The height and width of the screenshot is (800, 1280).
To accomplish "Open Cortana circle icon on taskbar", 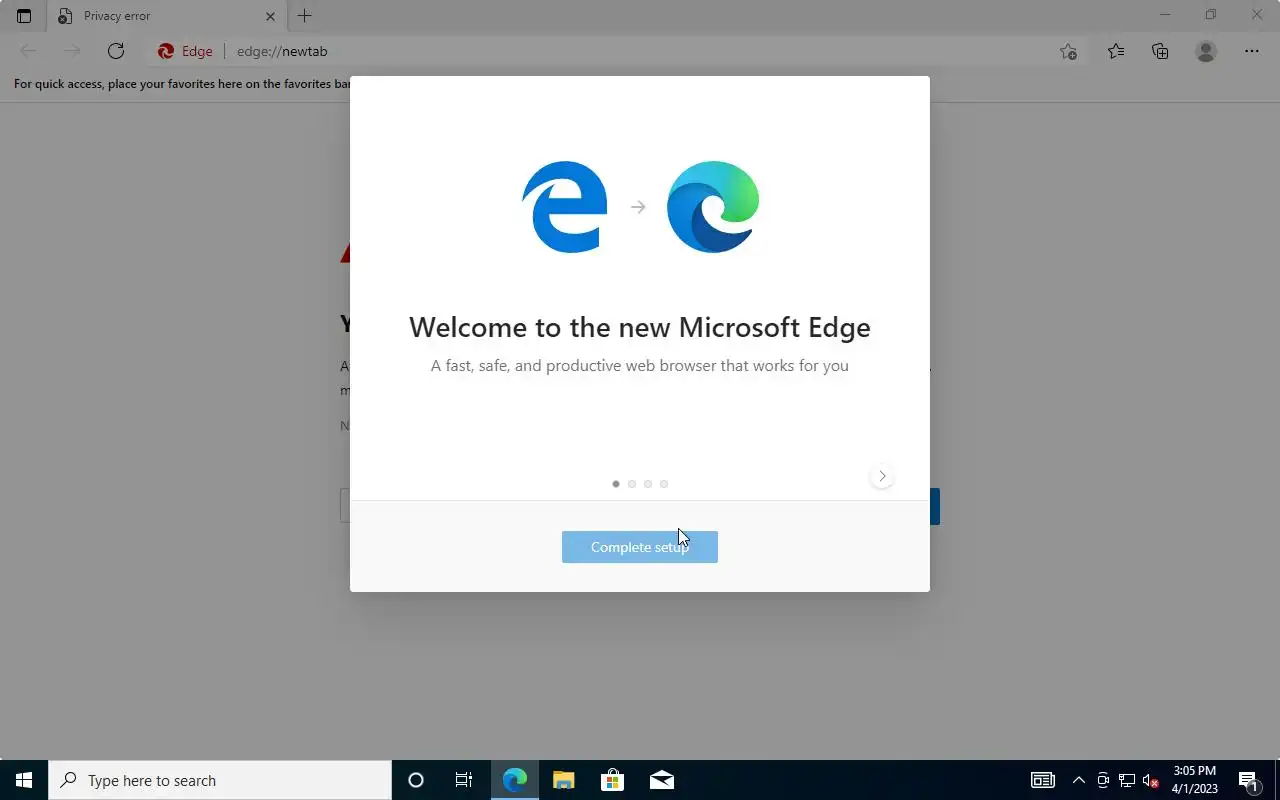I will (416, 780).
